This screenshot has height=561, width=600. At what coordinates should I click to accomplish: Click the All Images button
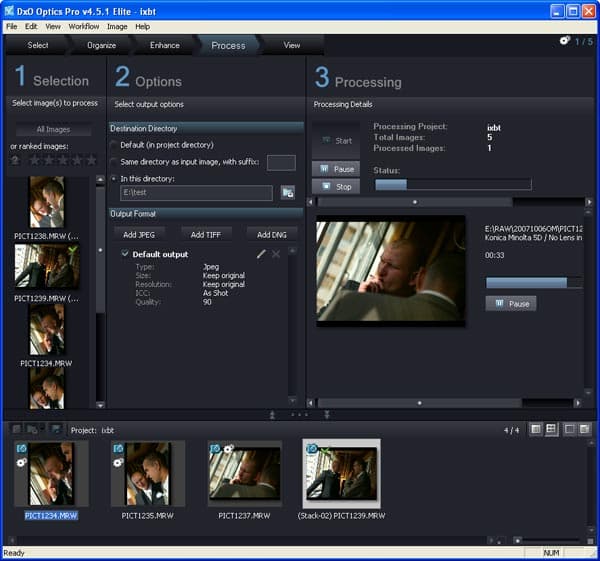pos(53,129)
